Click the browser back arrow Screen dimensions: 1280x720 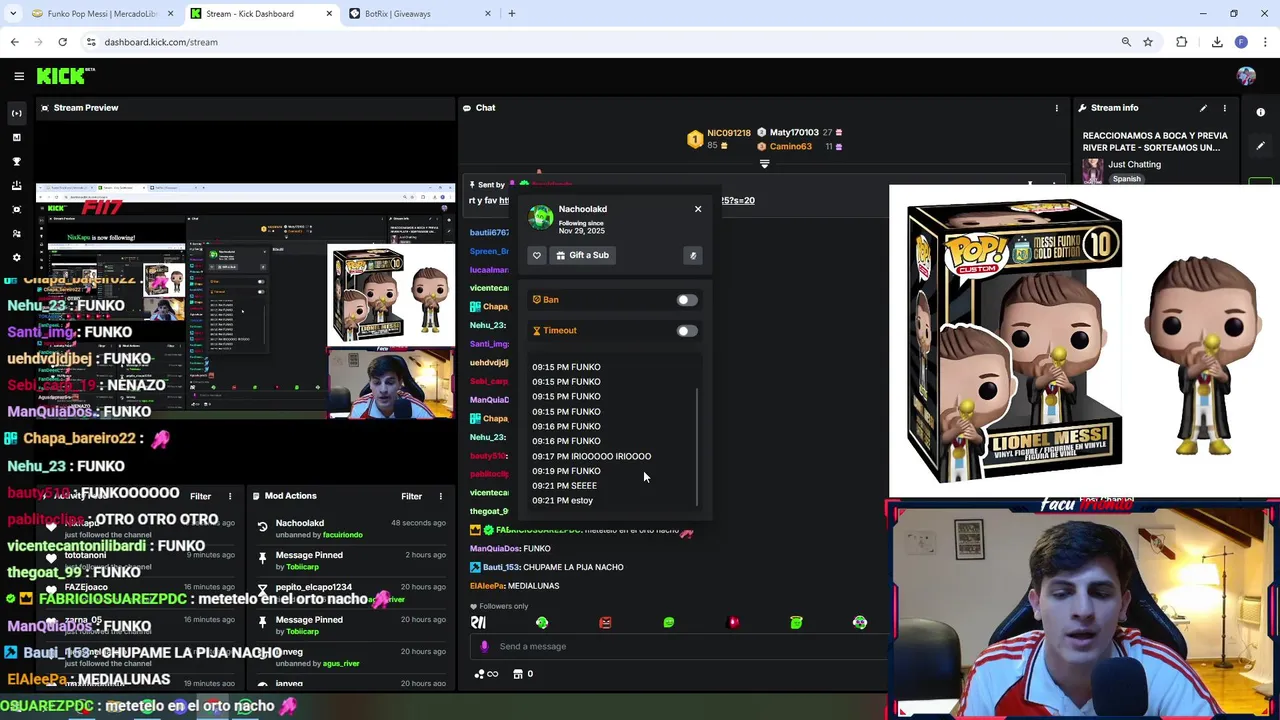tap(14, 42)
